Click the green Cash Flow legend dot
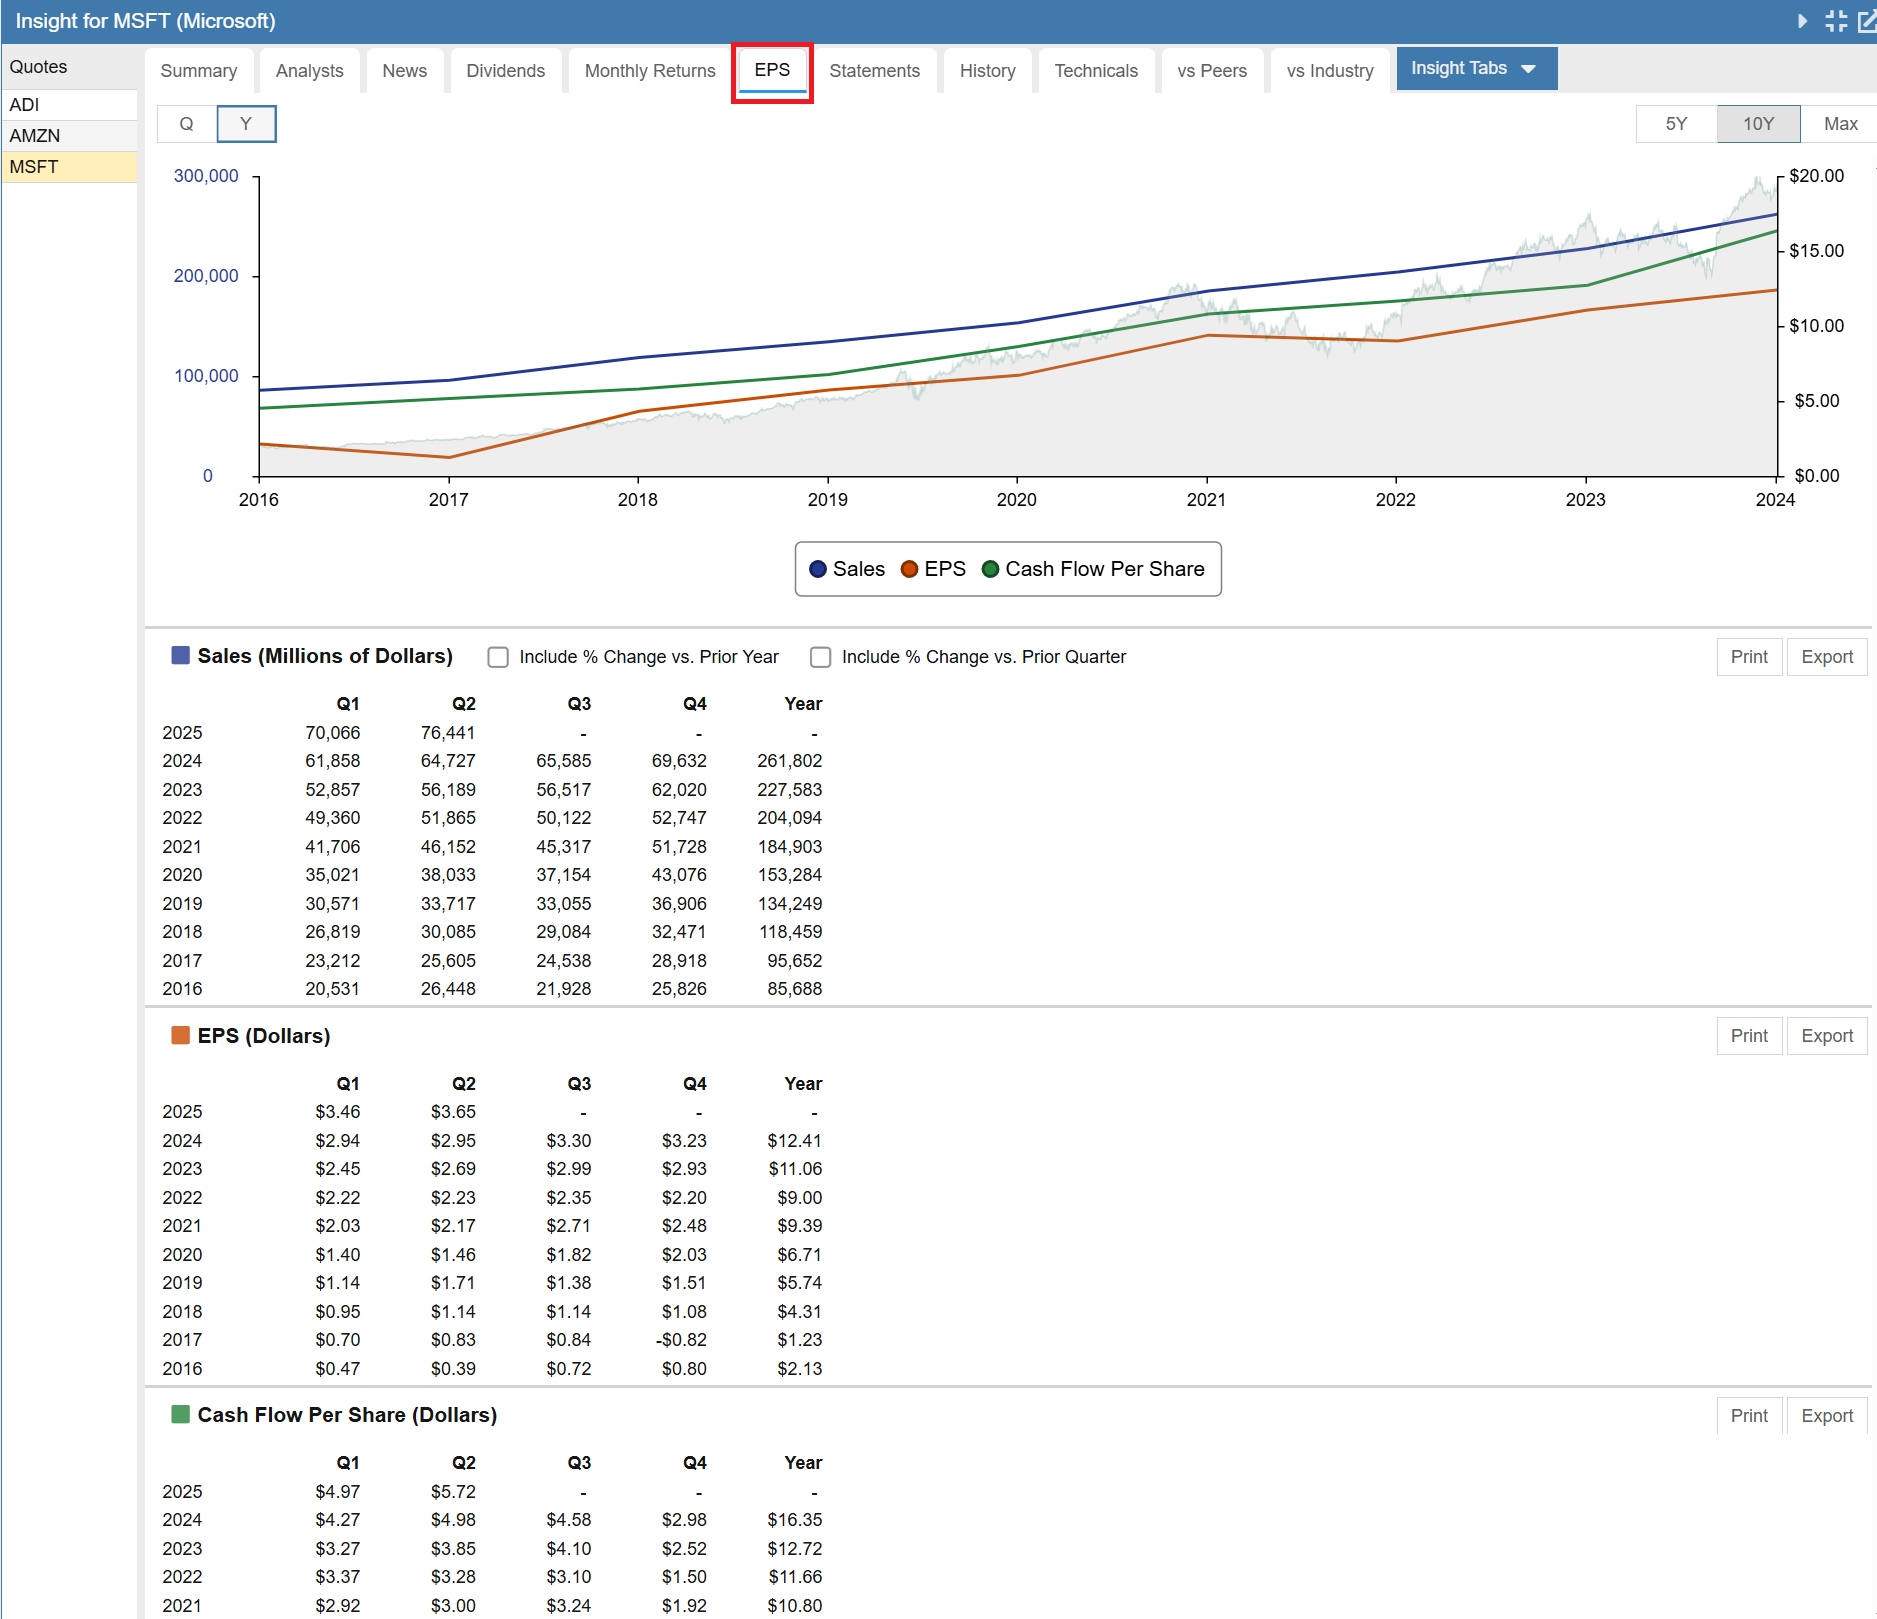 pyautogui.click(x=990, y=569)
